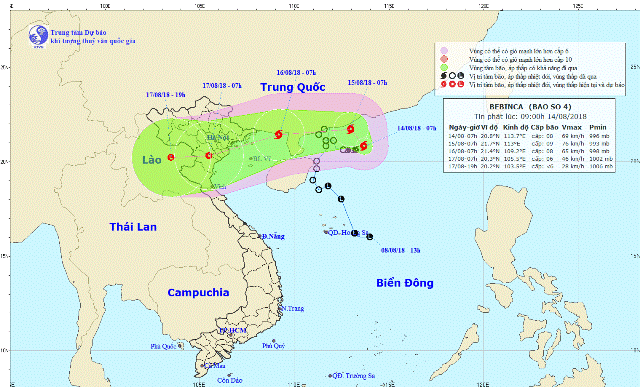Select the forecast marker near Hà Nội

pos(209,156)
